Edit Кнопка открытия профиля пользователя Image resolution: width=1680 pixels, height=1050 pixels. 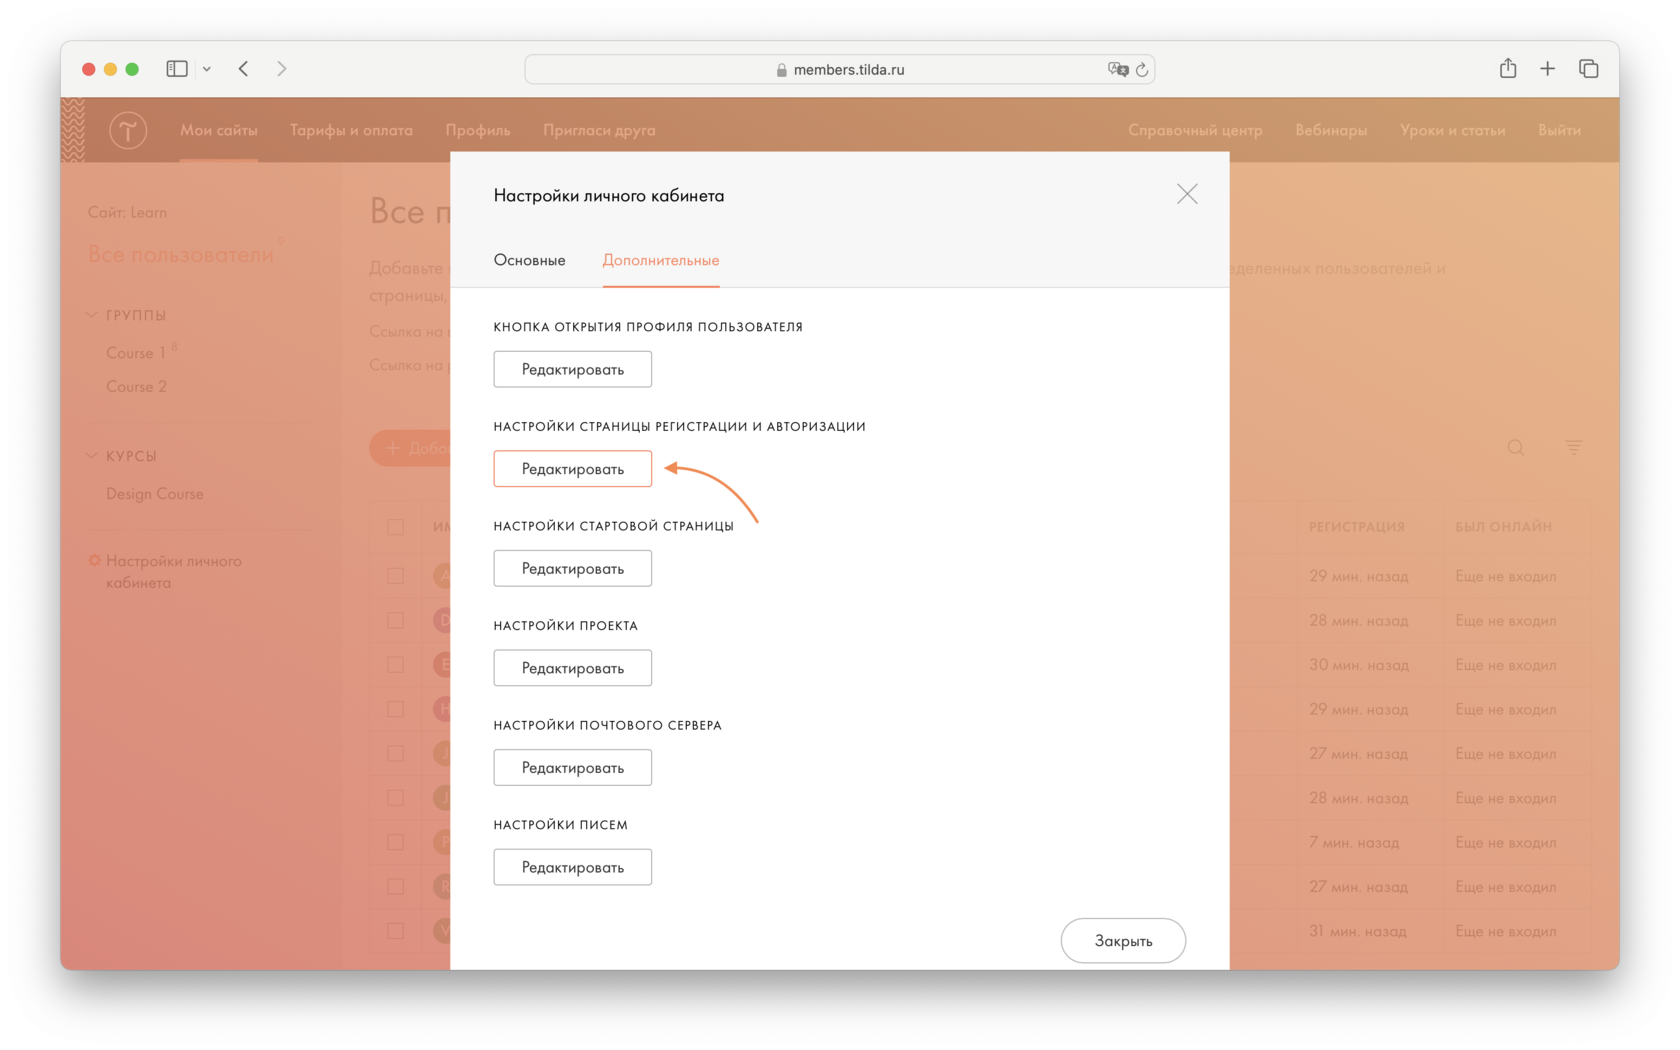click(x=573, y=369)
